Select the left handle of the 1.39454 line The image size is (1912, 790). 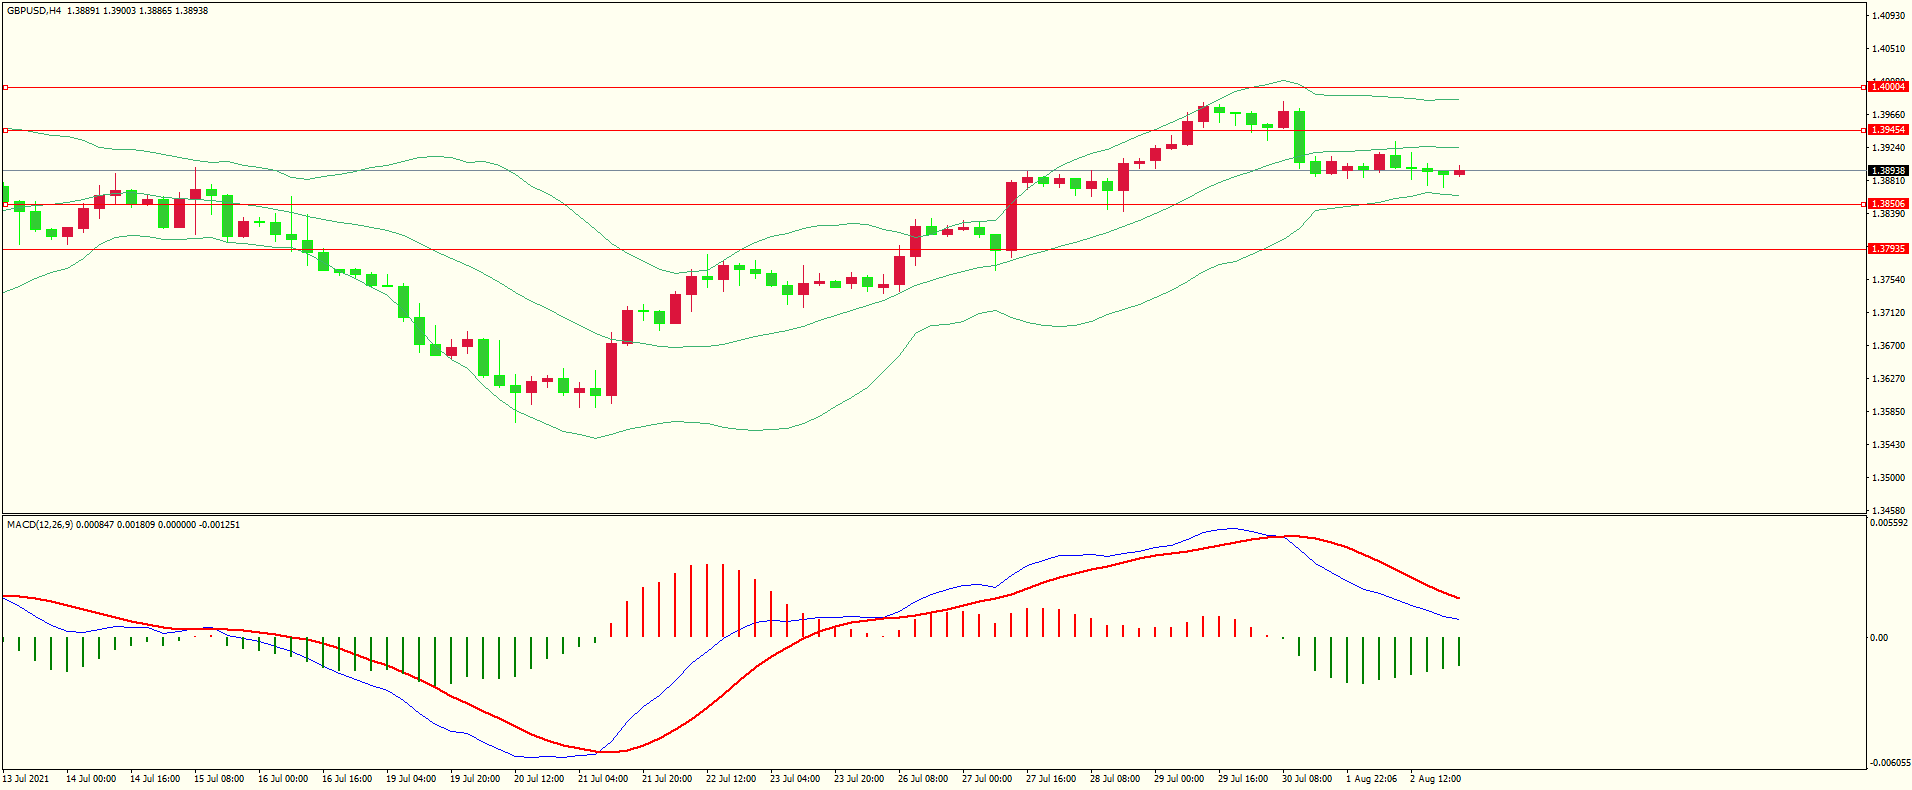pos(5,130)
